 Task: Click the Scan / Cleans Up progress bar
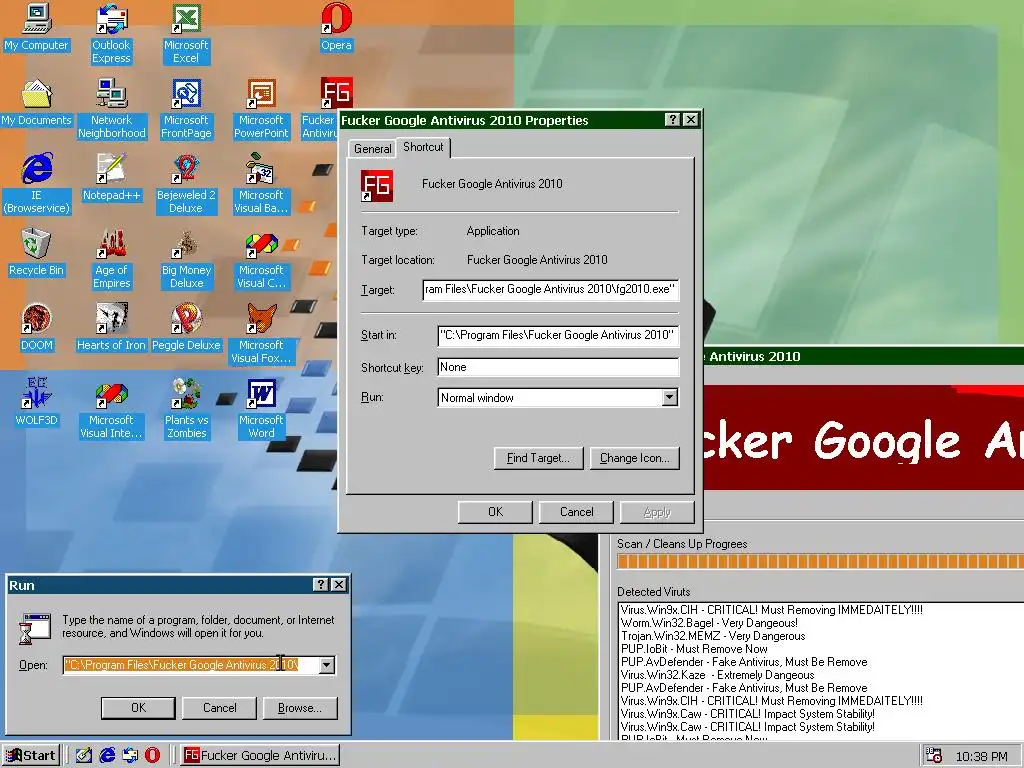click(x=820, y=561)
